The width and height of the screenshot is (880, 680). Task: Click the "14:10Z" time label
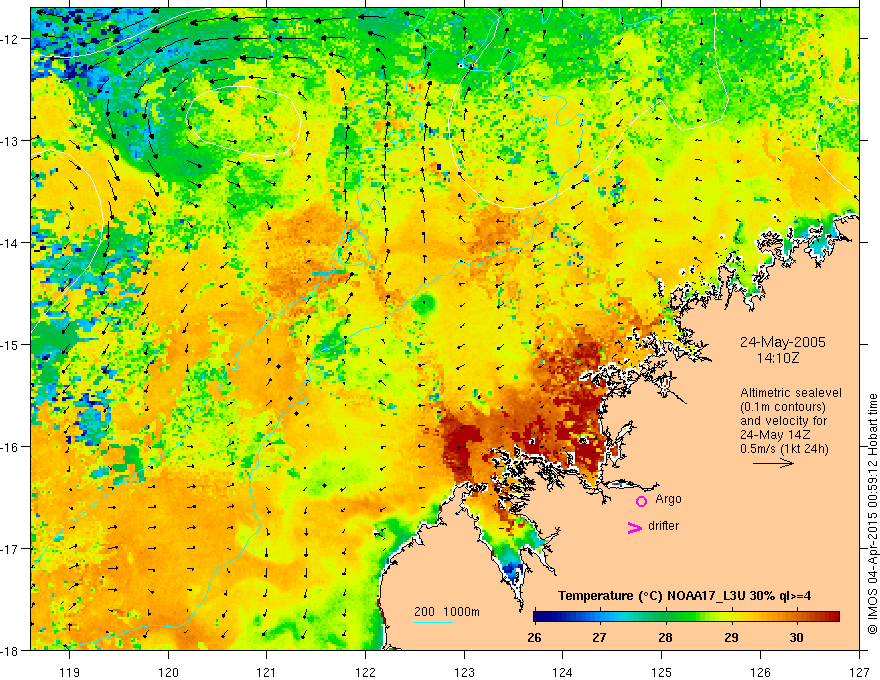coord(777,357)
